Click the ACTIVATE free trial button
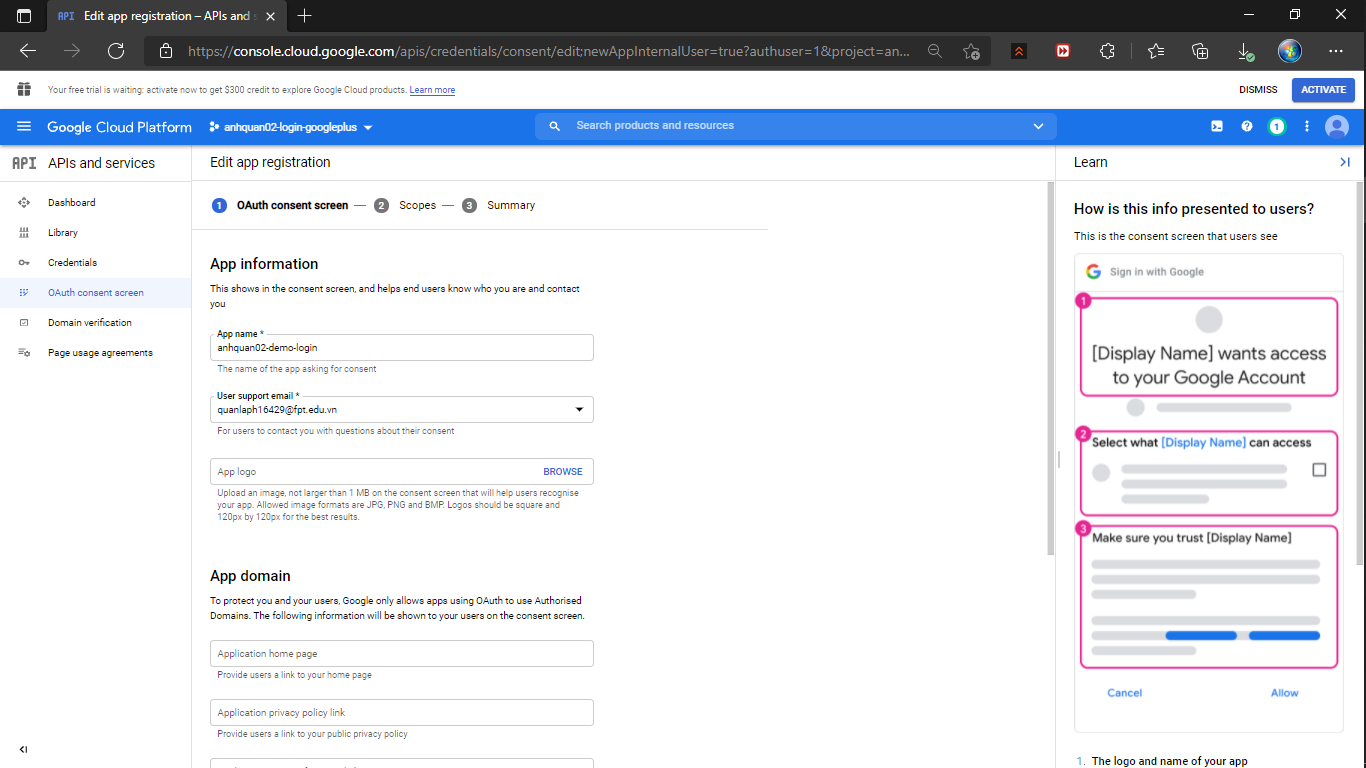1366x768 pixels. 1323,90
